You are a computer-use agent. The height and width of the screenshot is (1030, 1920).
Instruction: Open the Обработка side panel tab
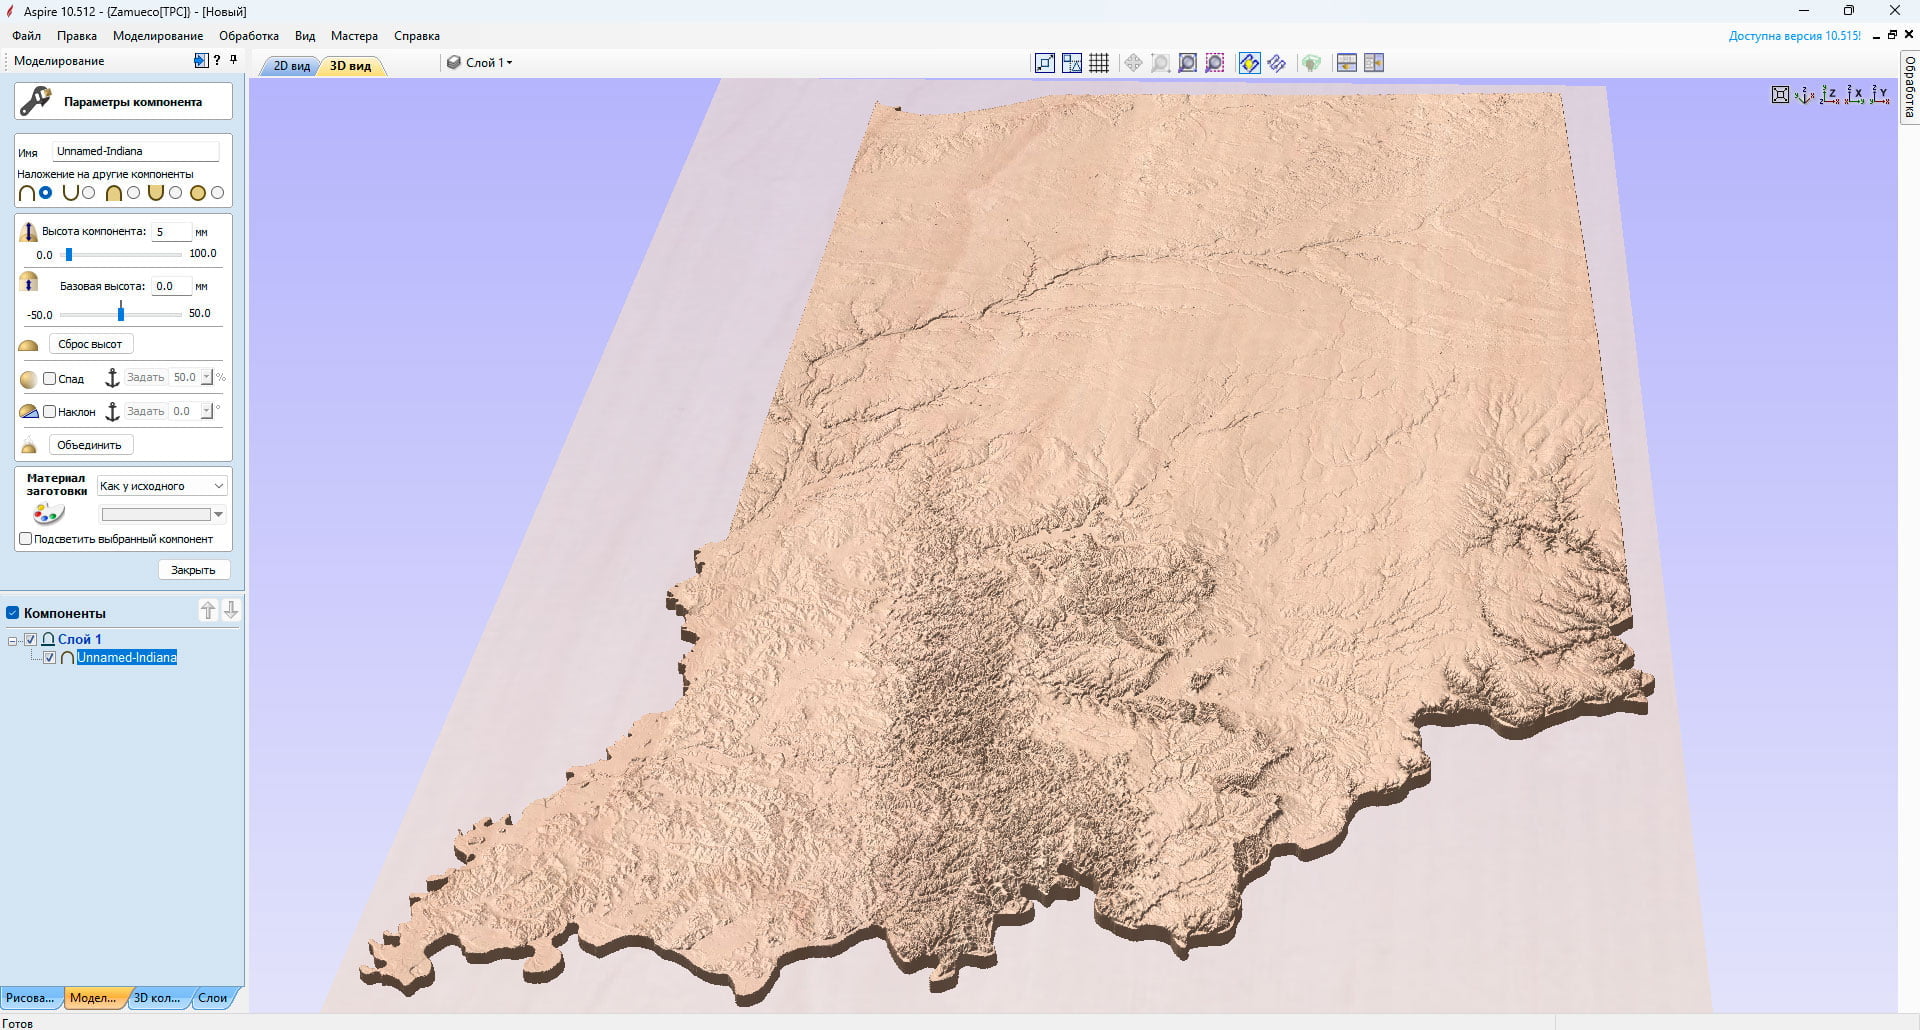point(1909,86)
